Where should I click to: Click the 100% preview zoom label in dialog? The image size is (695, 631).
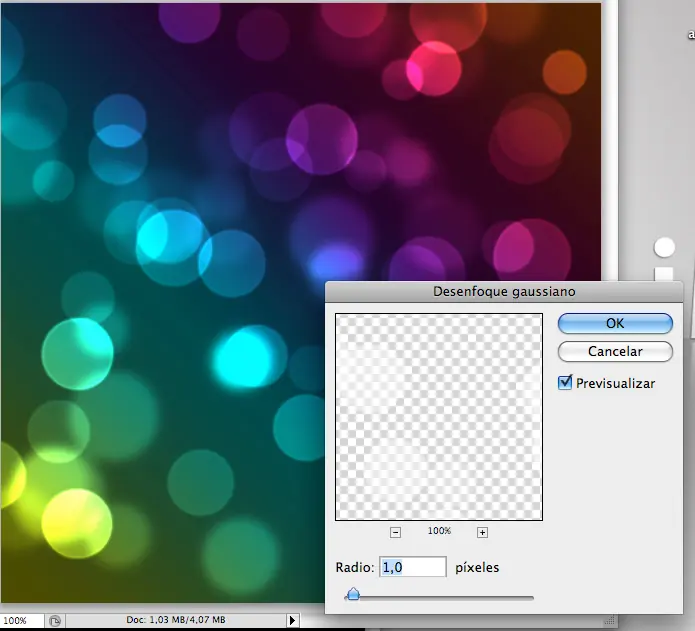(x=439, y=531)
